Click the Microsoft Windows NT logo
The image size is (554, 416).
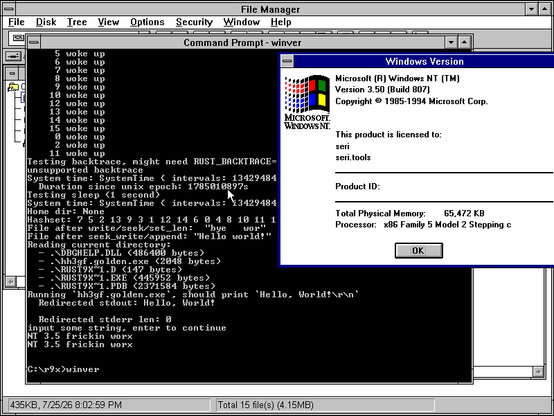[307, 102]
